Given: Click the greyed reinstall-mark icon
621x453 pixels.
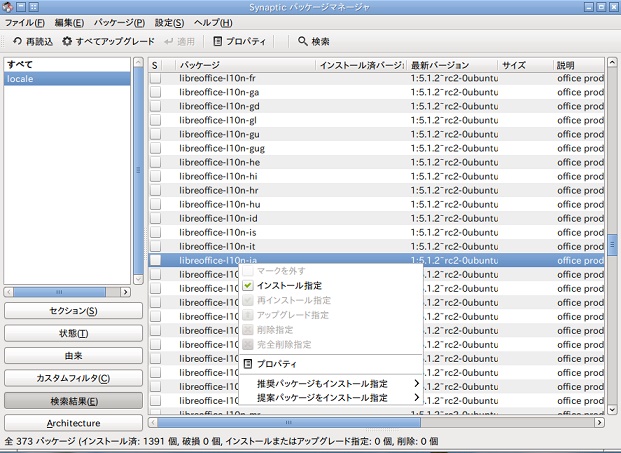Looking at the screenshot, I should [248, 300].
